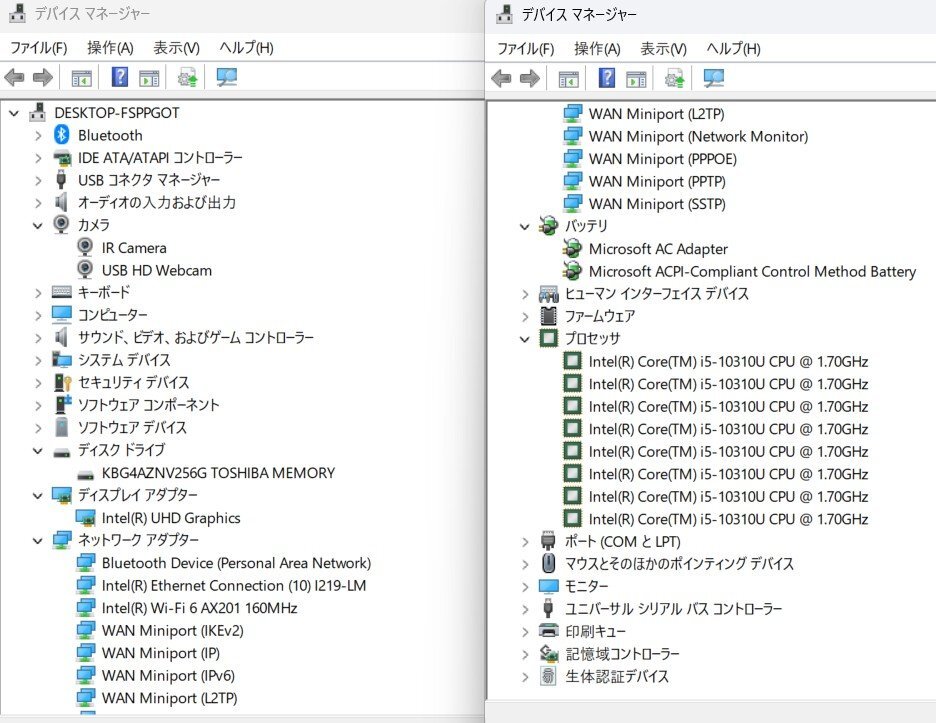This screenshot has width=936, height=723.
Task: Click the マウス pointing devices icon
Action: tap(548, 563)
